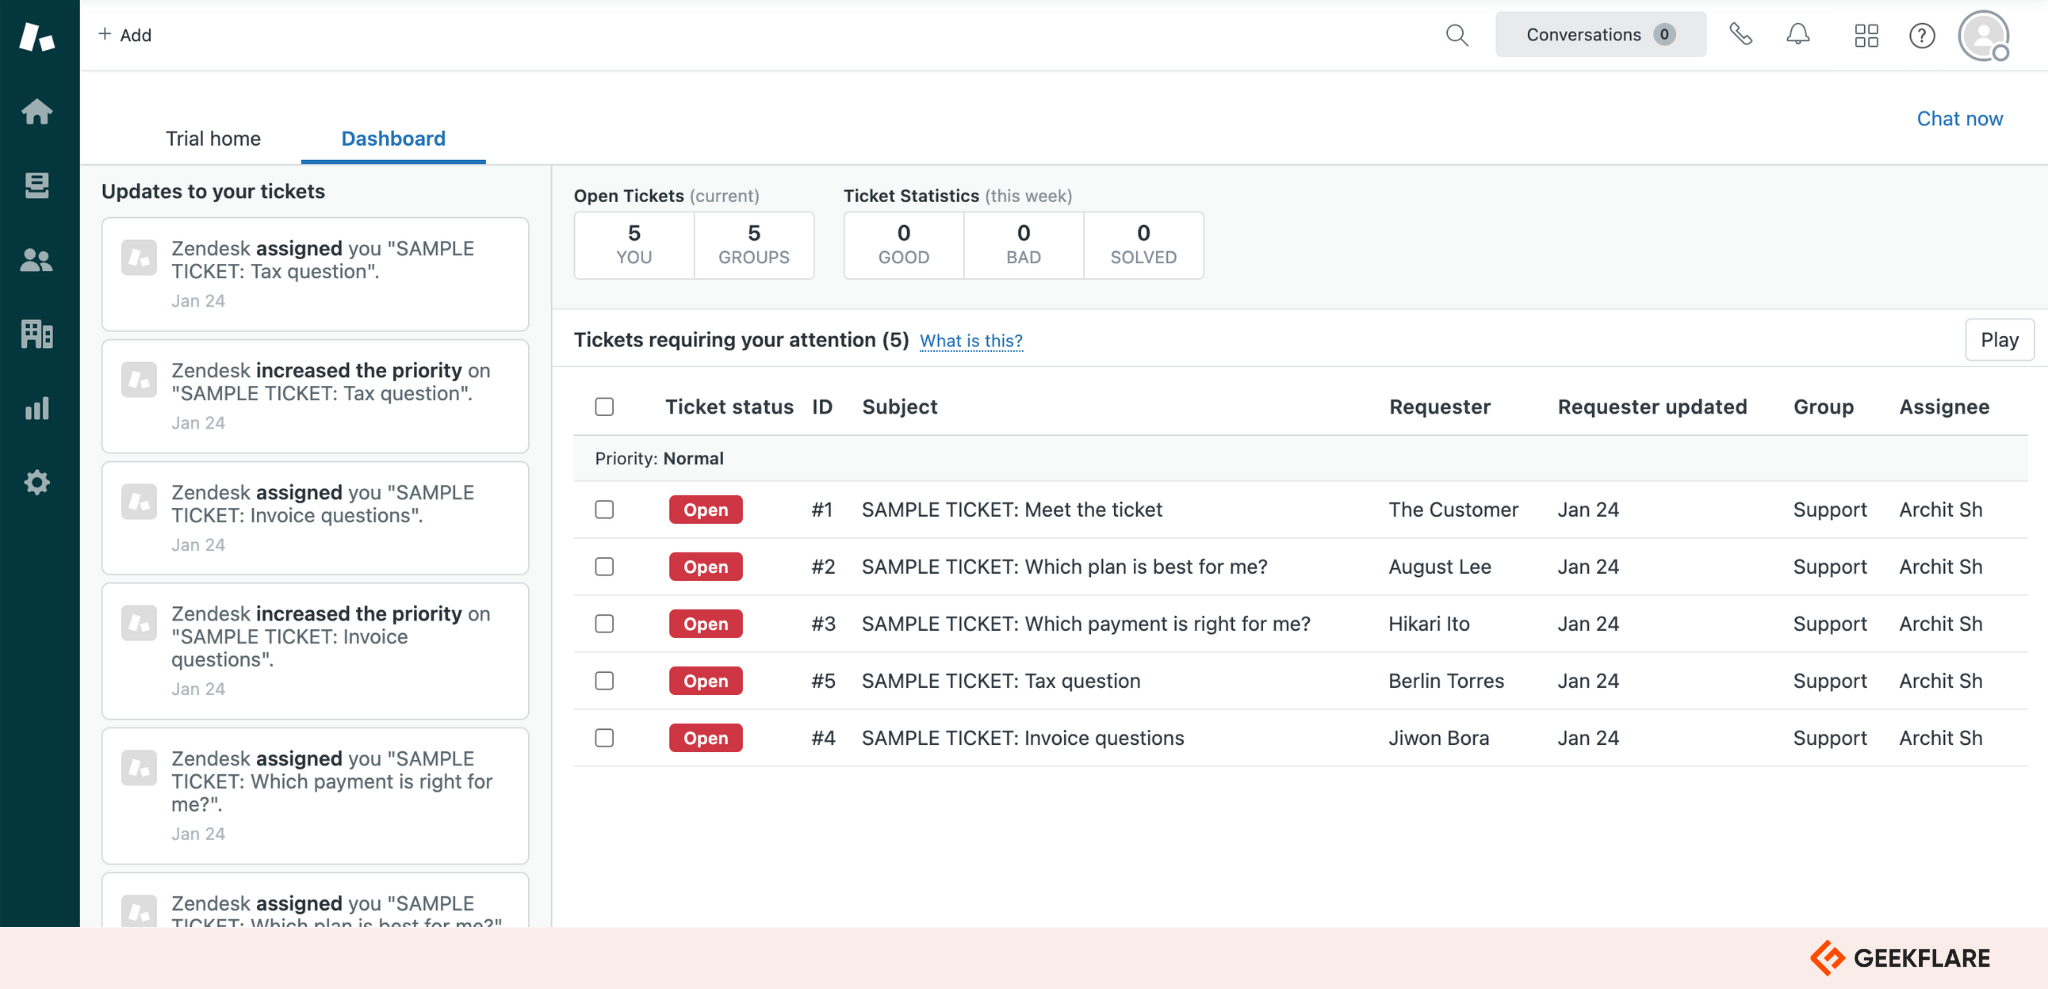Open the help question mark icon

[1922, 36]
